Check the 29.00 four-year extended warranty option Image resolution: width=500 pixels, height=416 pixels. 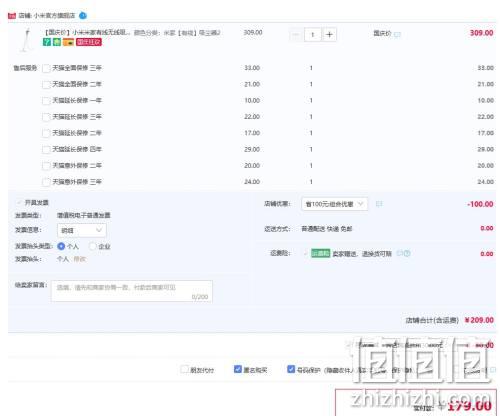pyautogui.click(x=46, y=150)
